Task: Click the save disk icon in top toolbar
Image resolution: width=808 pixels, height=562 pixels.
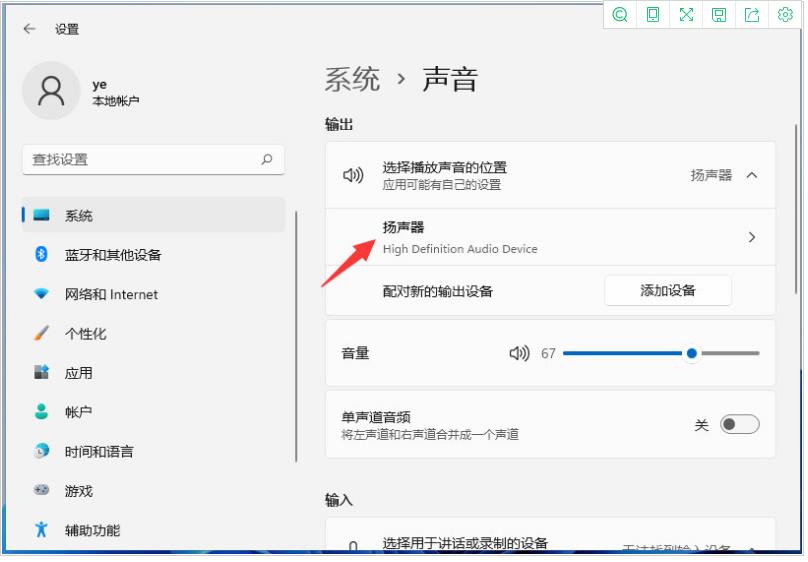Action: [719, 14]
